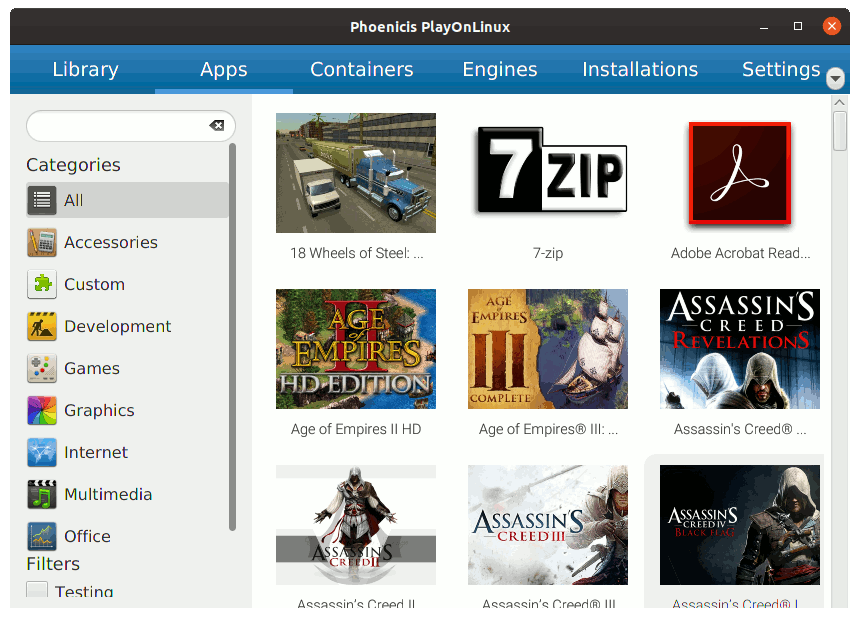The height and width of the screenshot is (618, 860).
Task: Clear the search field with backspace icon
Action: pyautogui.click(x=217, y=126)
